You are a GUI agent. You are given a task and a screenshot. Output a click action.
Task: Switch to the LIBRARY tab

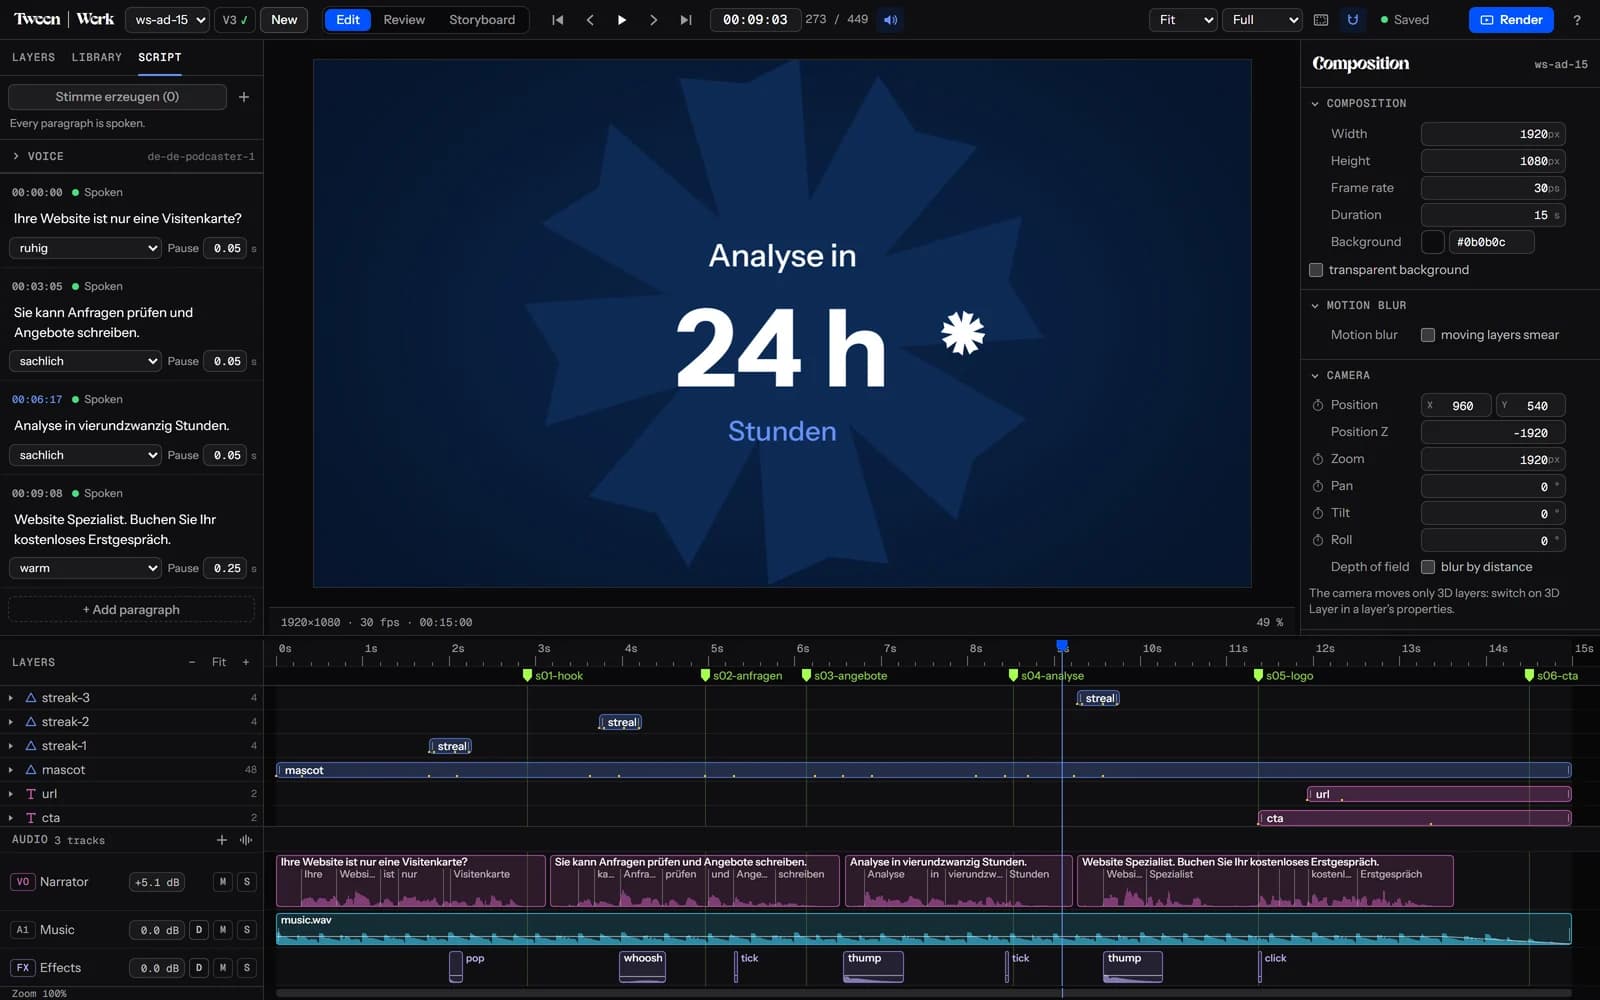click(x=97, y=57)
